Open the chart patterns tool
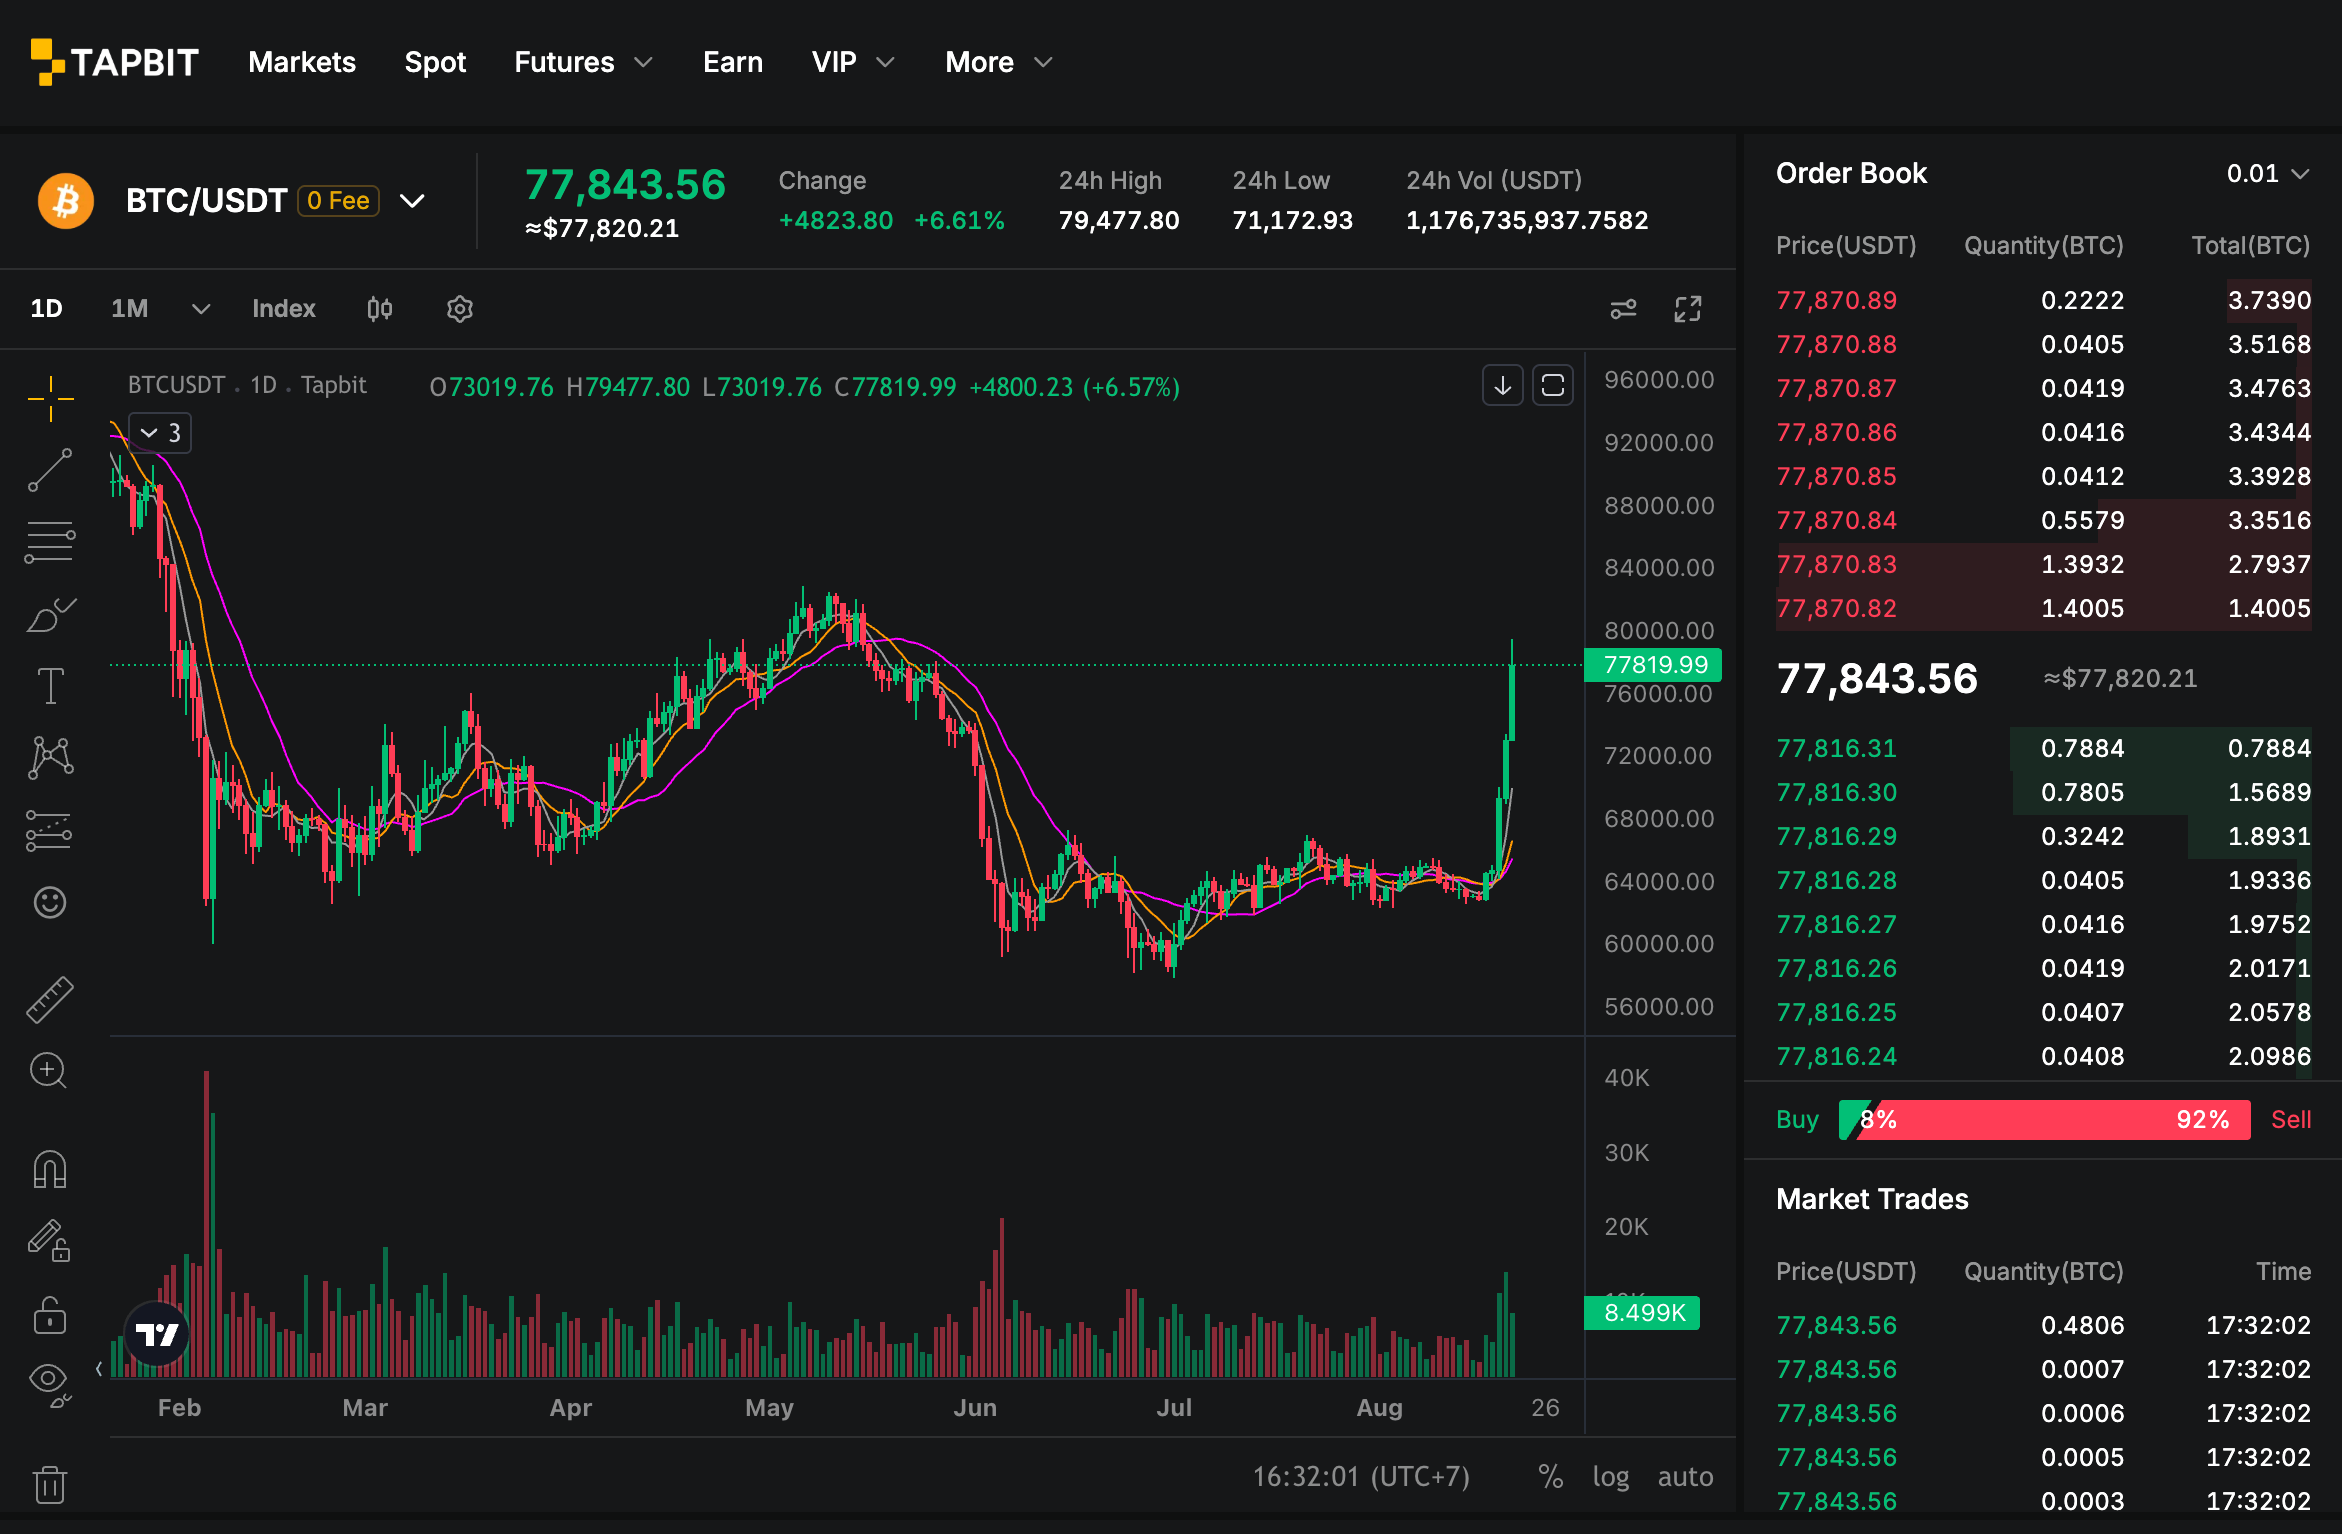This screenshot has width=2342, height=1534. 50,757
